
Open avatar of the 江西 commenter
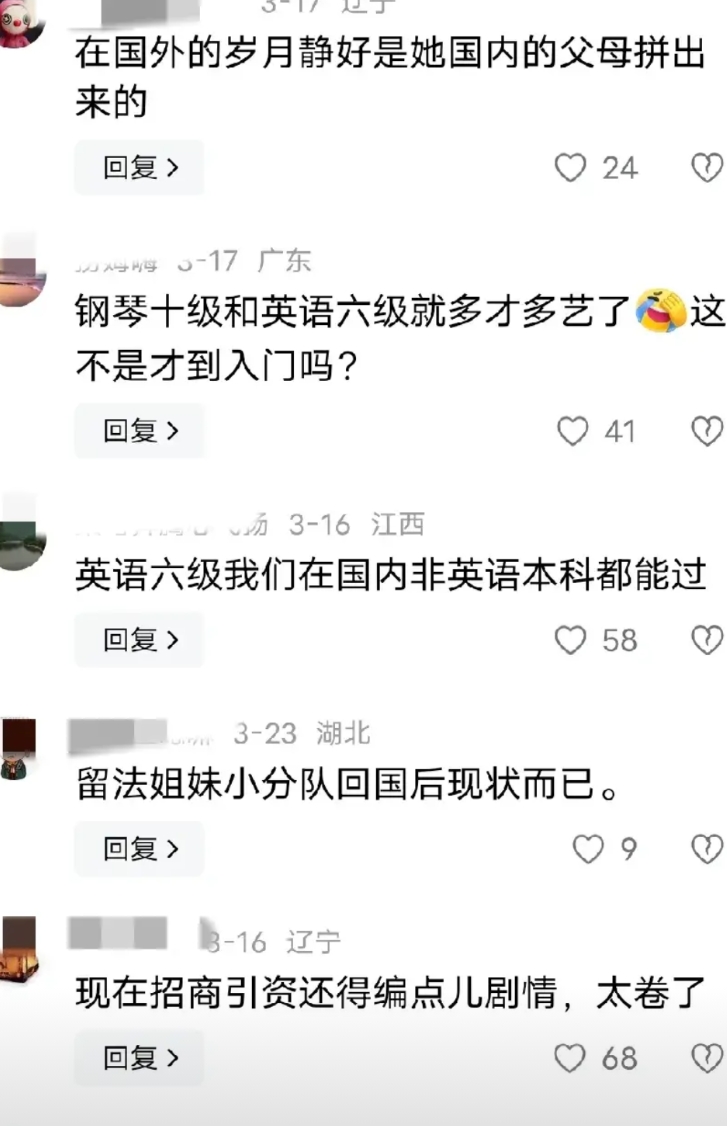(x=20, y=535)
